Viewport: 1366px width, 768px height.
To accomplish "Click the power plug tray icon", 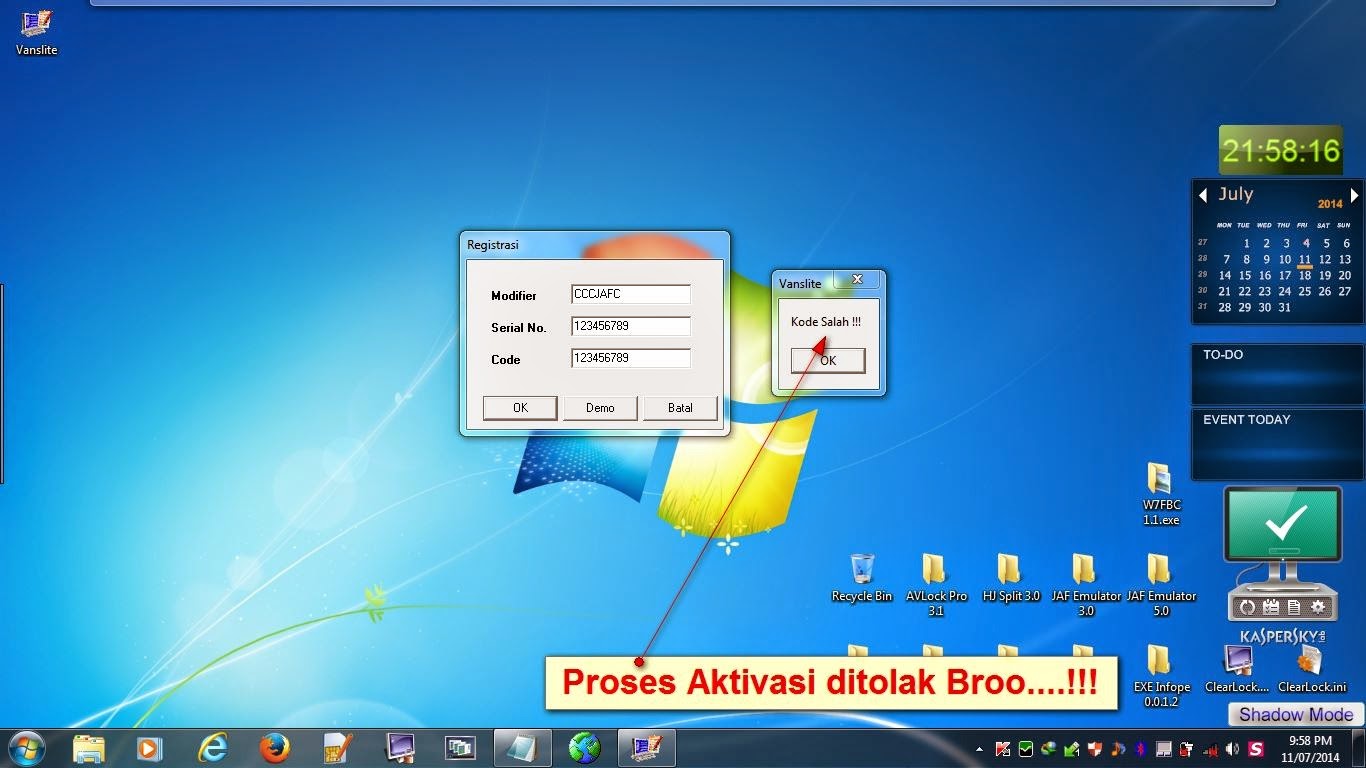I will [x=1186, y=749].
